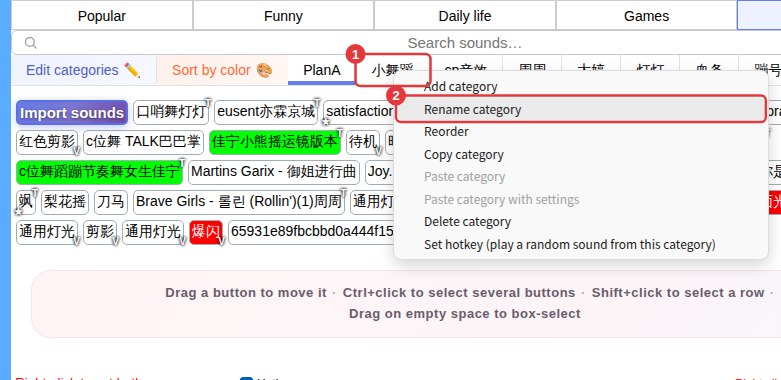
Task: Select Reorder in the context menu
Action: [580, 132]
